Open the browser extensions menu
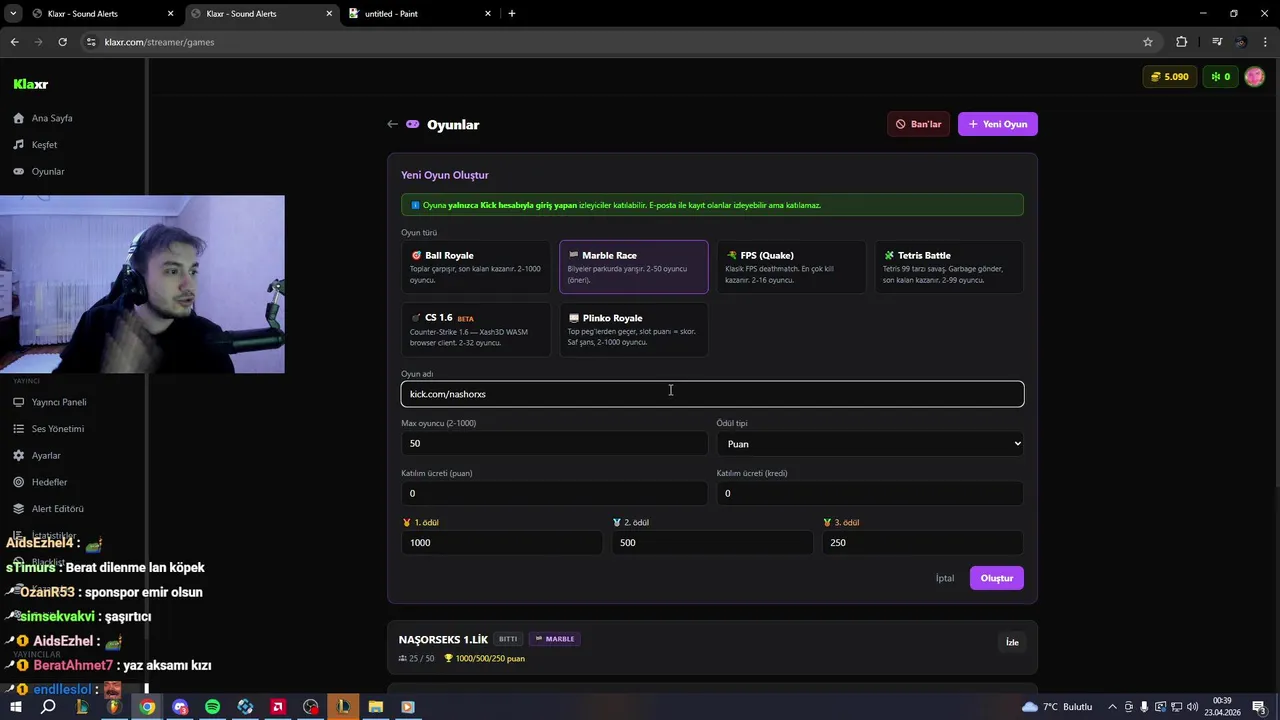This screenshot has width=1280, height=720. (x=1182, y=42)
